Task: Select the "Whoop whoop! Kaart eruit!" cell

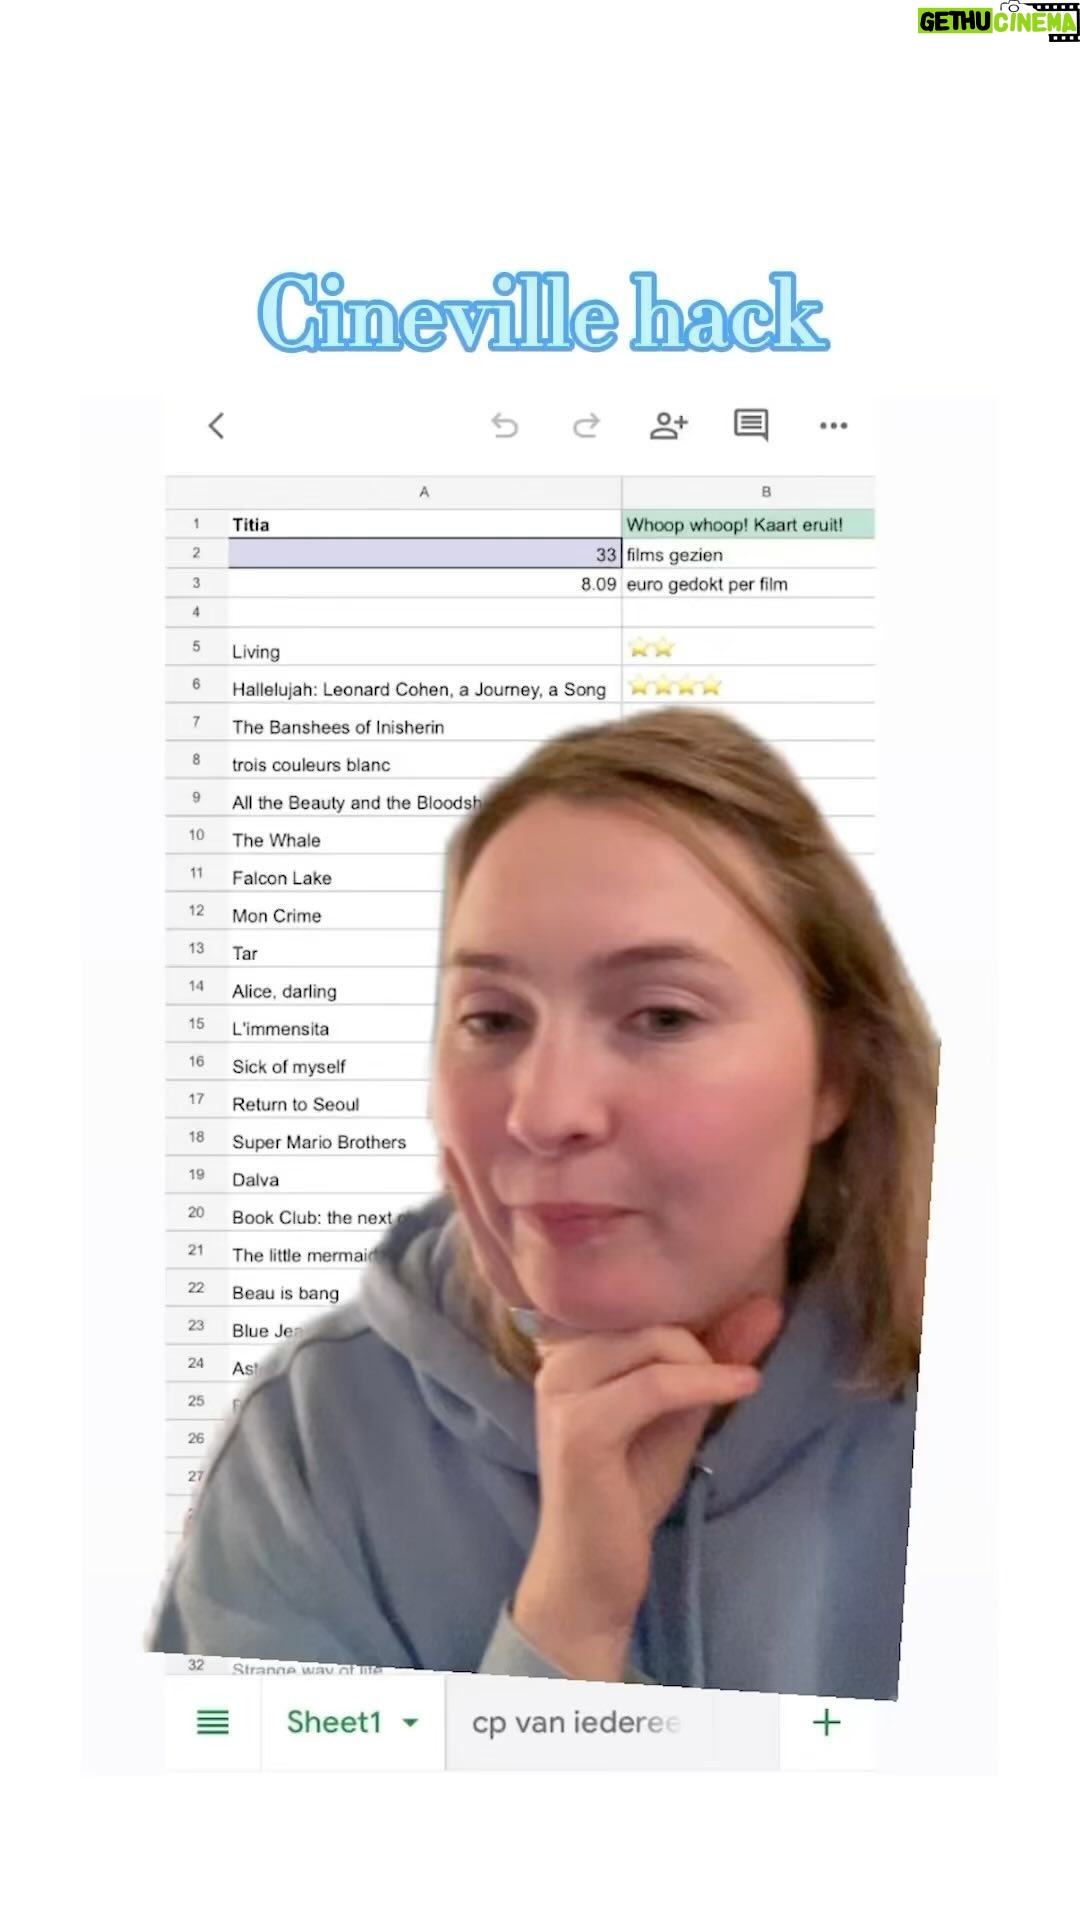Action: 748,524
